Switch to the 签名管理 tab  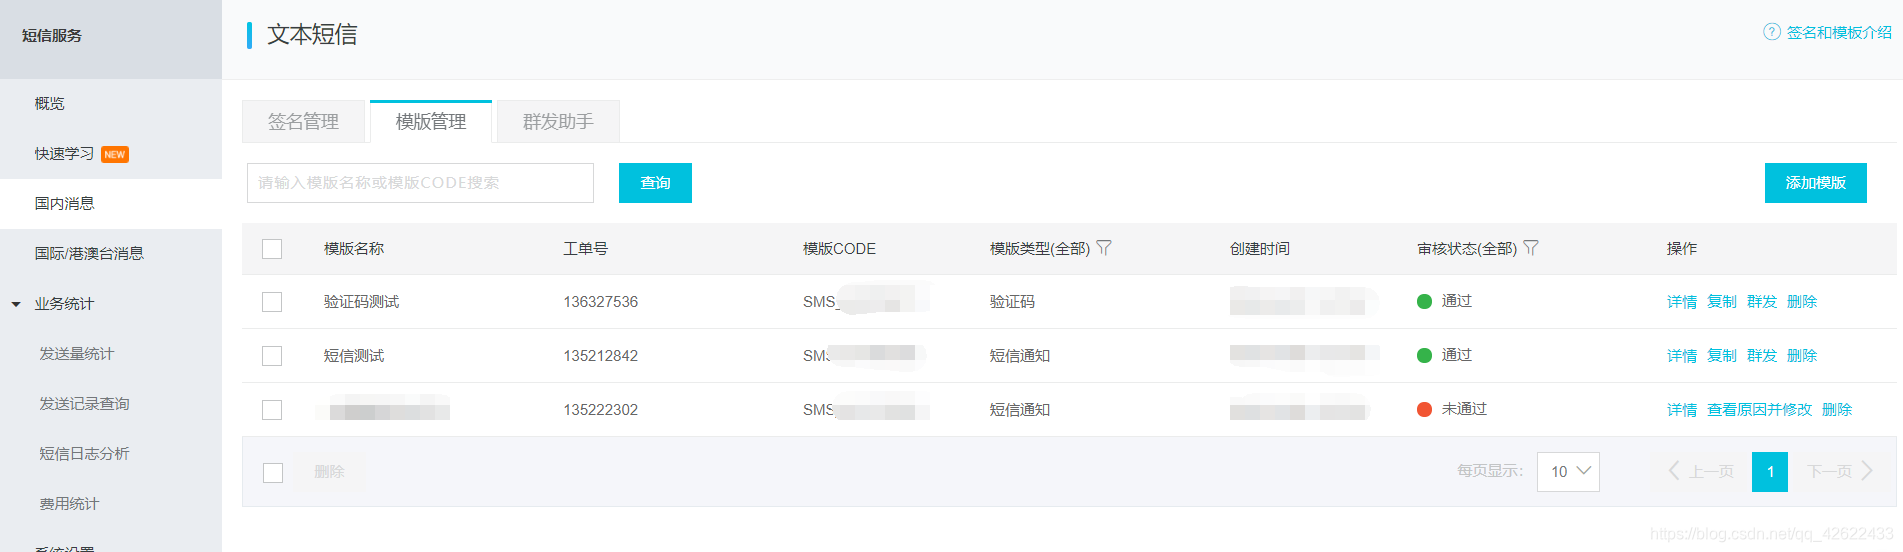[303, 122]
